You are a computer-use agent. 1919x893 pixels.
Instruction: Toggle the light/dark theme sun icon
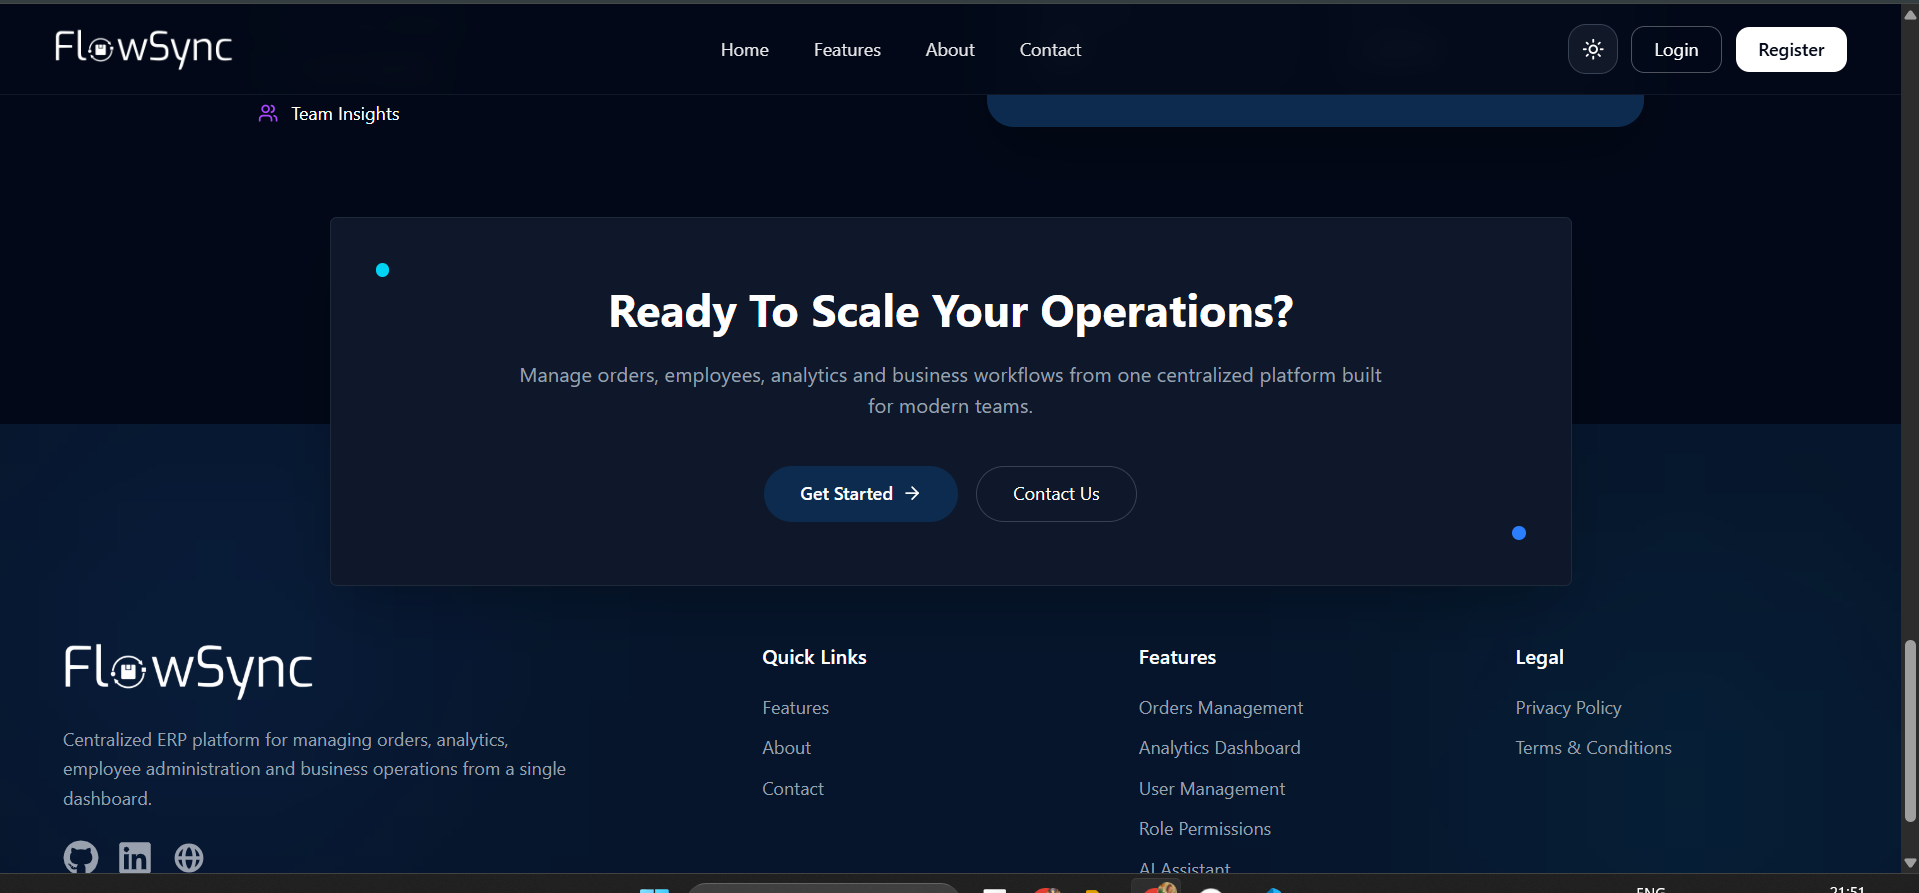click(x=1593, y=49)
